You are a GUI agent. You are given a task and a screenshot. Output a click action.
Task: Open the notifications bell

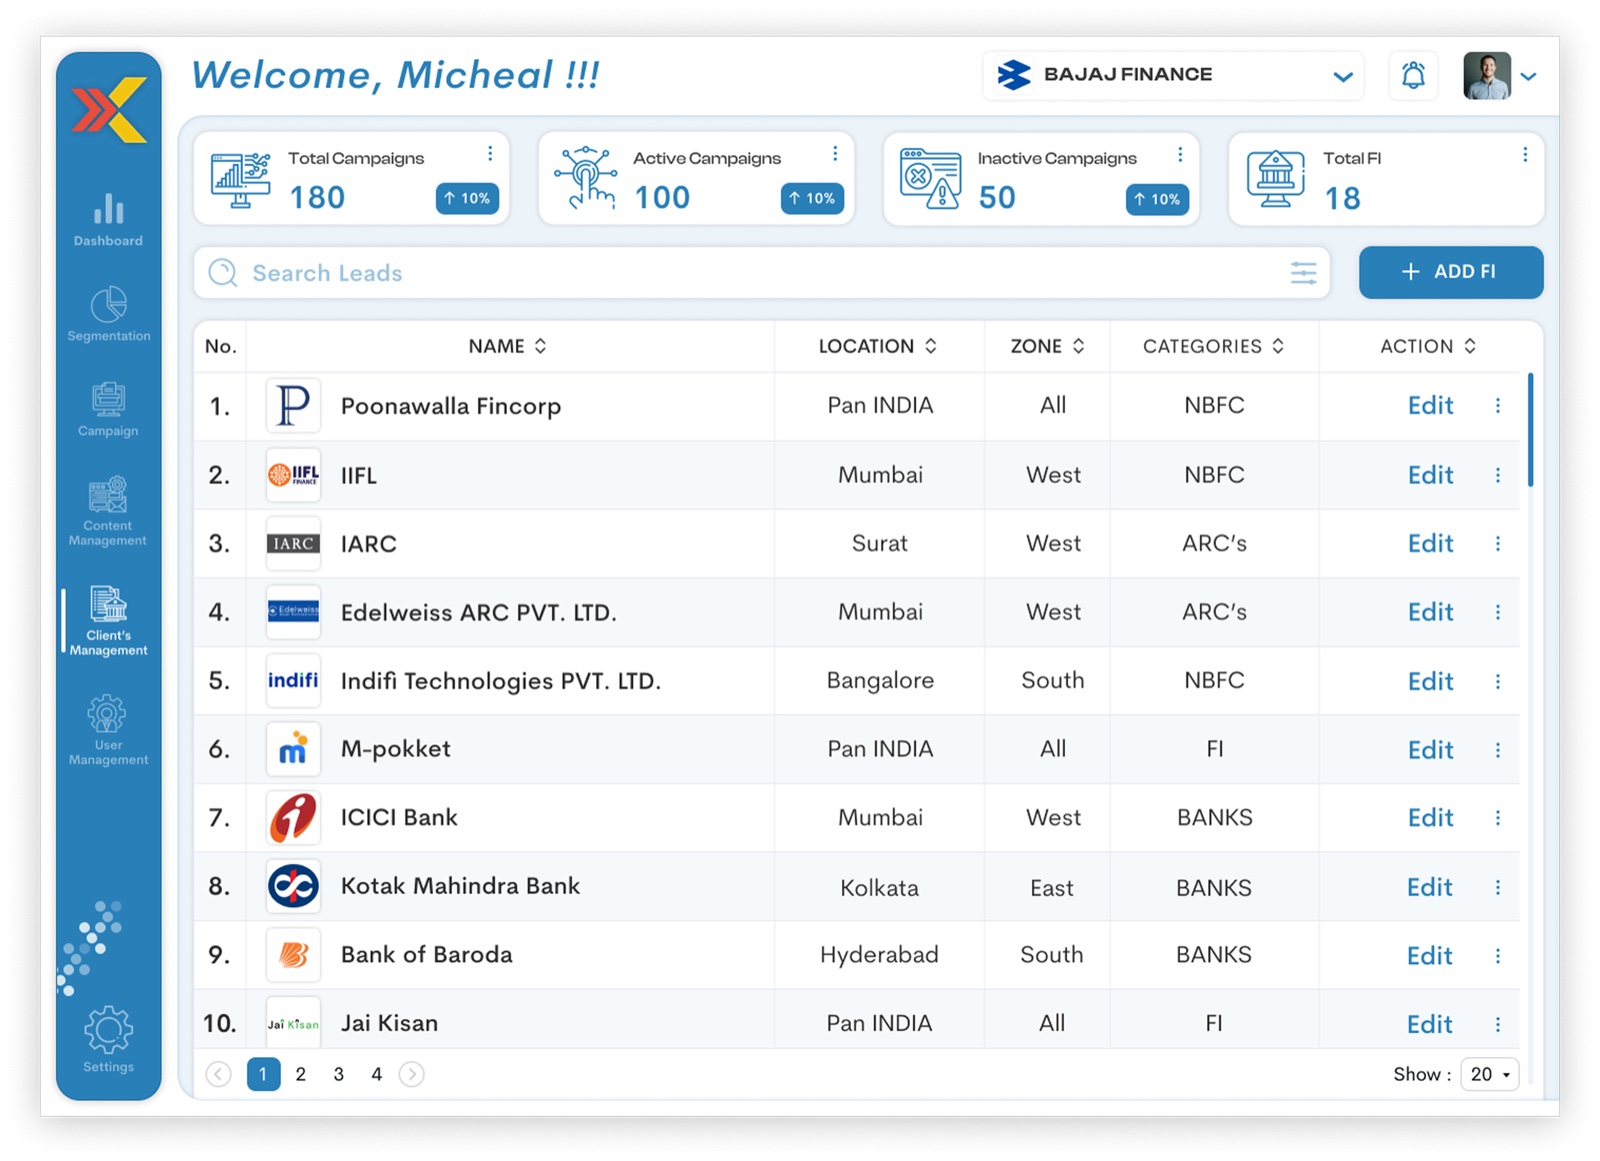[x=1413, y=75]
